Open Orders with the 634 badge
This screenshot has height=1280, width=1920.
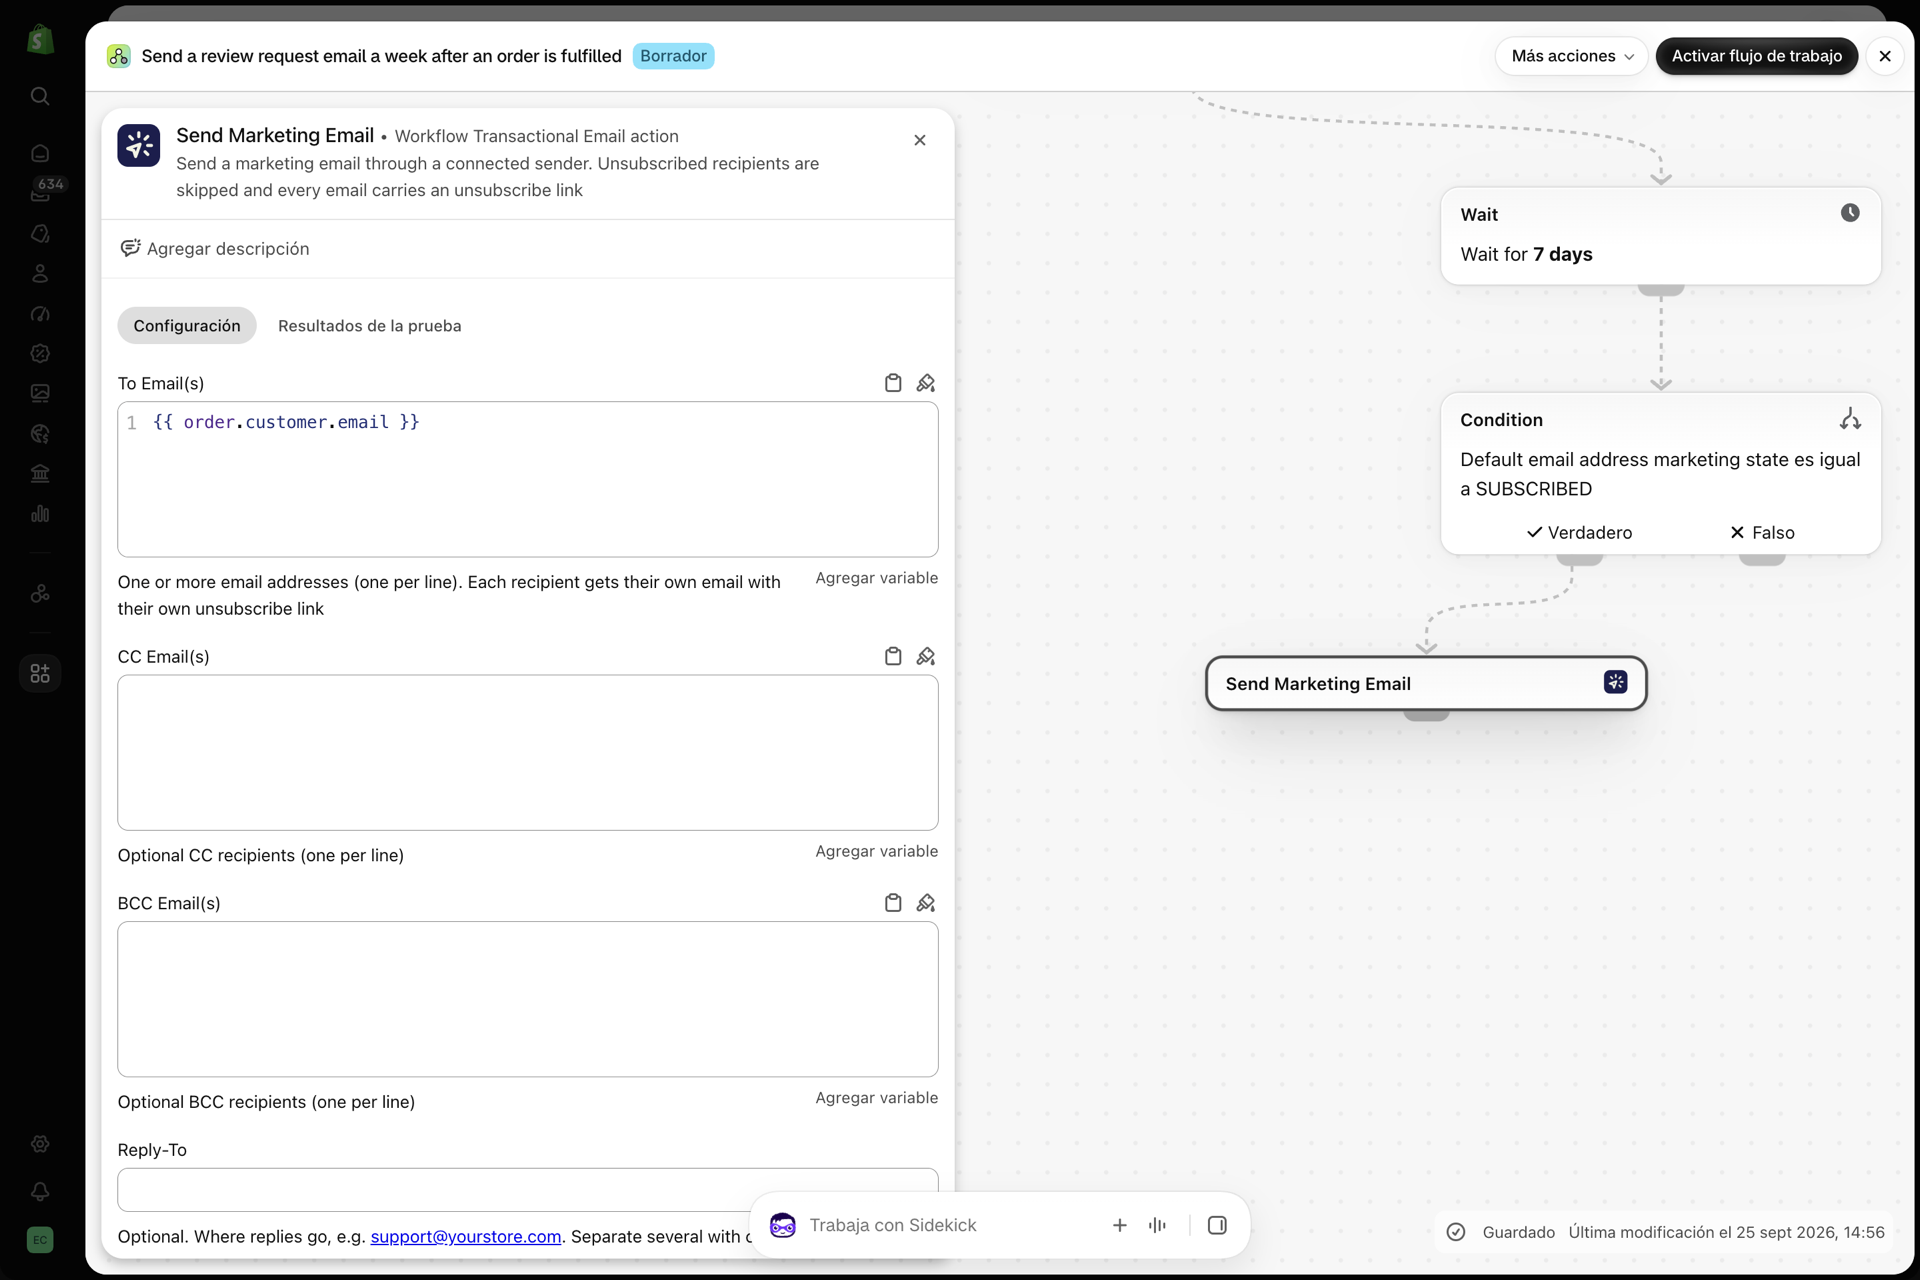[x=40, y=192]
